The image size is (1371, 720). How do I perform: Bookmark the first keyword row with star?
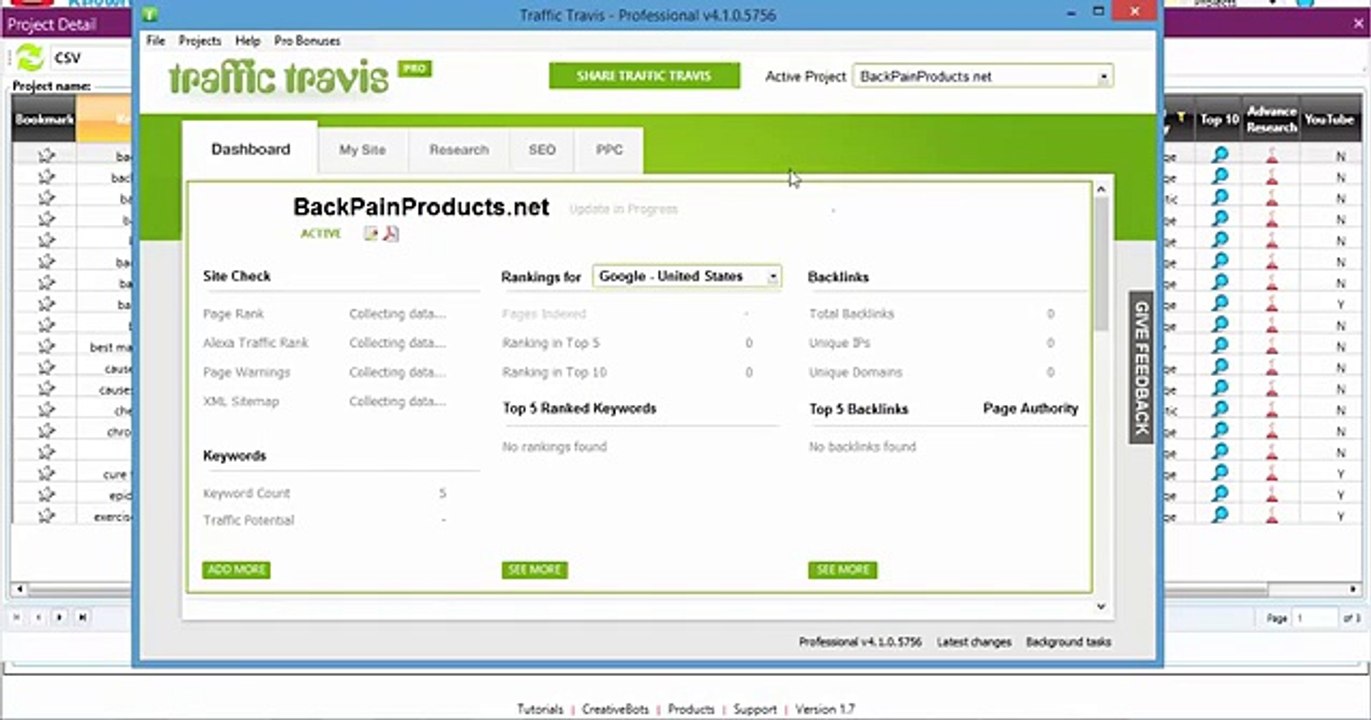(x=45, y=155)
